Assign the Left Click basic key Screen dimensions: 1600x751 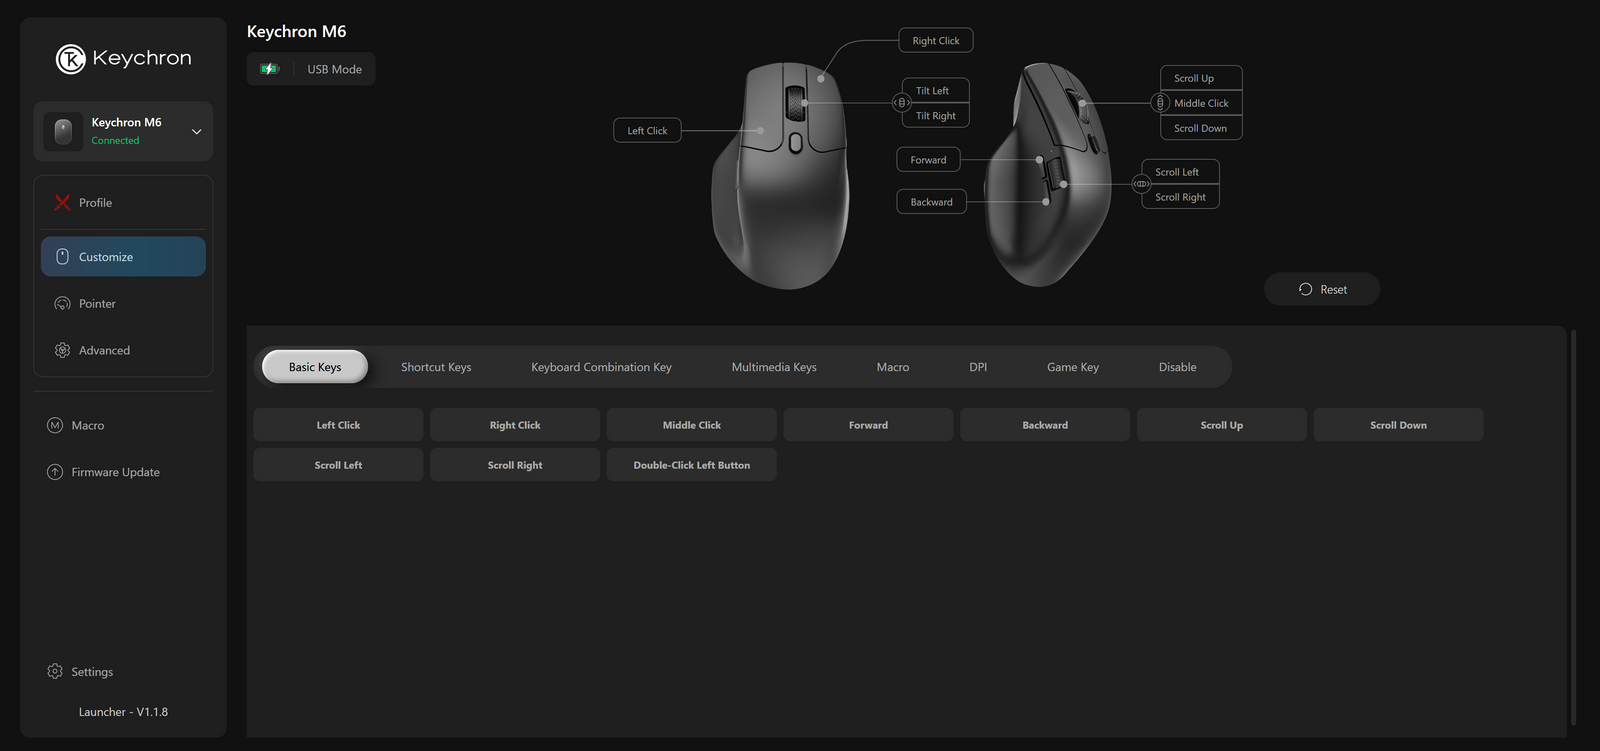(x=338, y=425)
